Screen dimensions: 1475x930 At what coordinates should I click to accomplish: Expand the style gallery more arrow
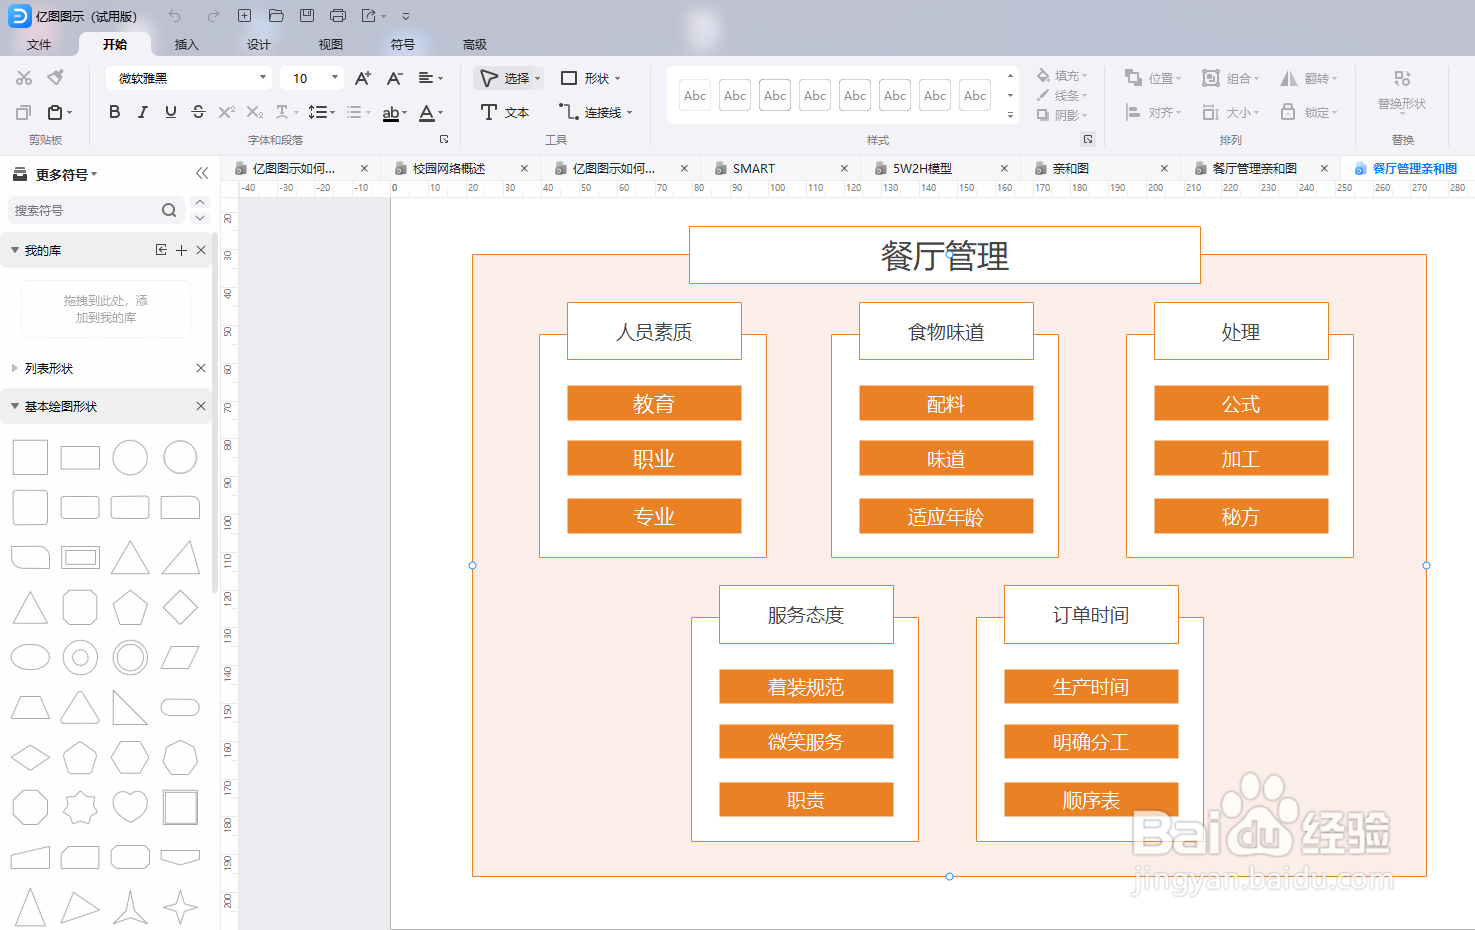(1010, 115)
